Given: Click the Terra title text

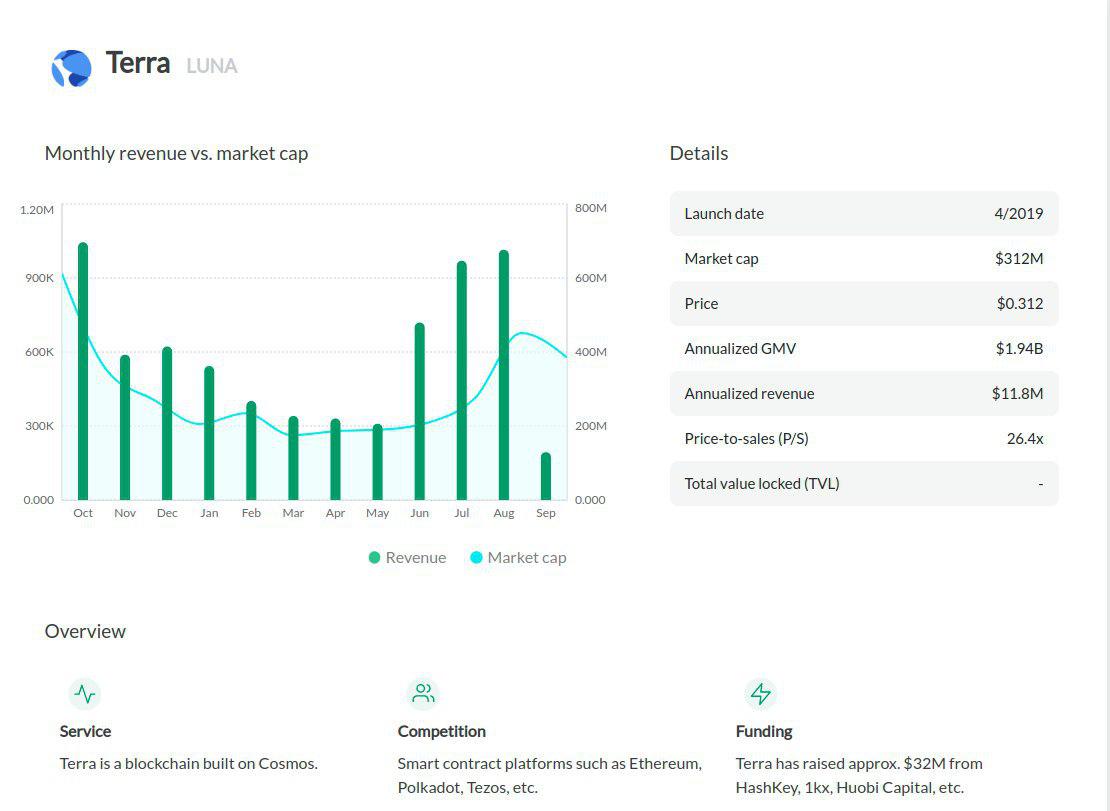Looking at the screenshot, I should 138,63.
